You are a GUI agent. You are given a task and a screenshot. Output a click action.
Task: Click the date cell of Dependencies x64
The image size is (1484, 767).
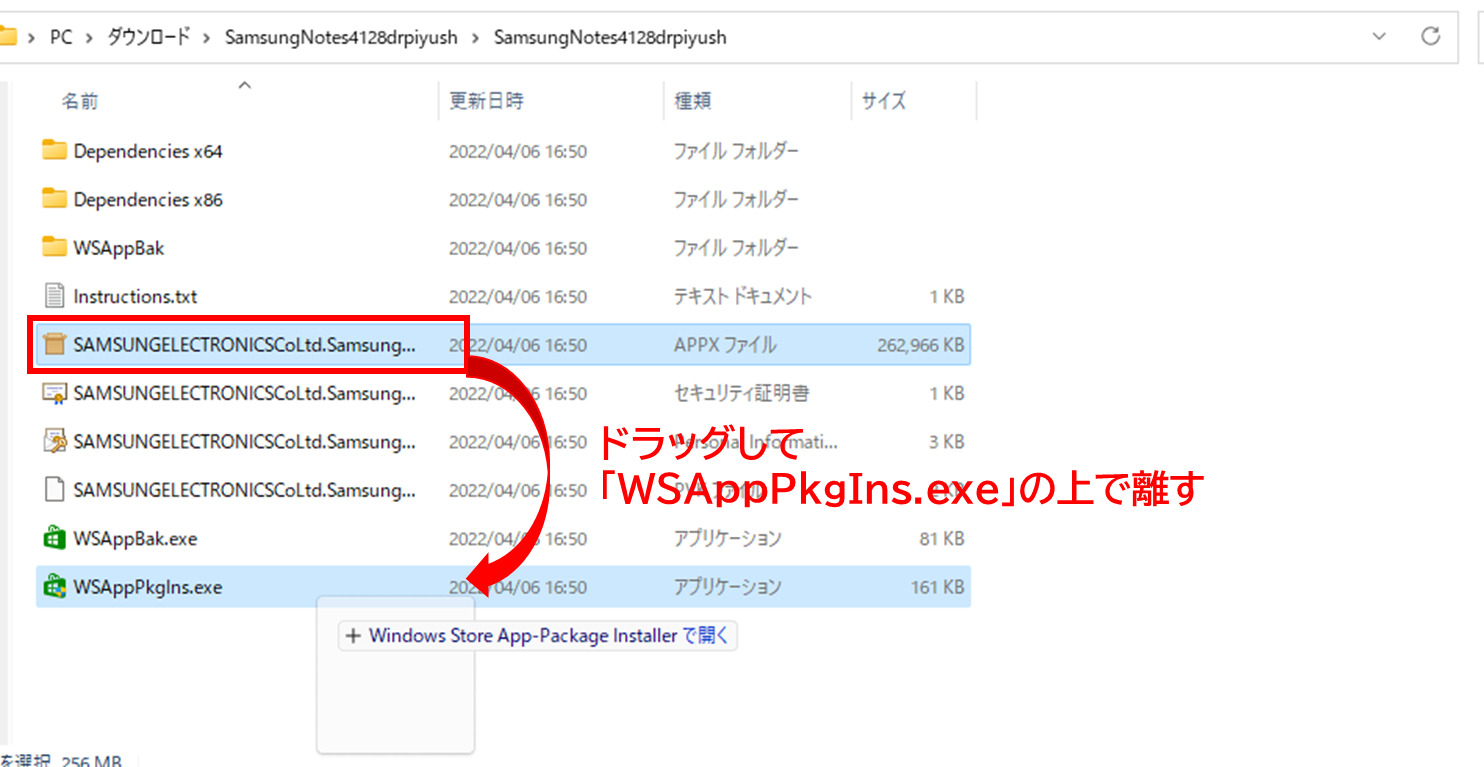tap(518, 151)
